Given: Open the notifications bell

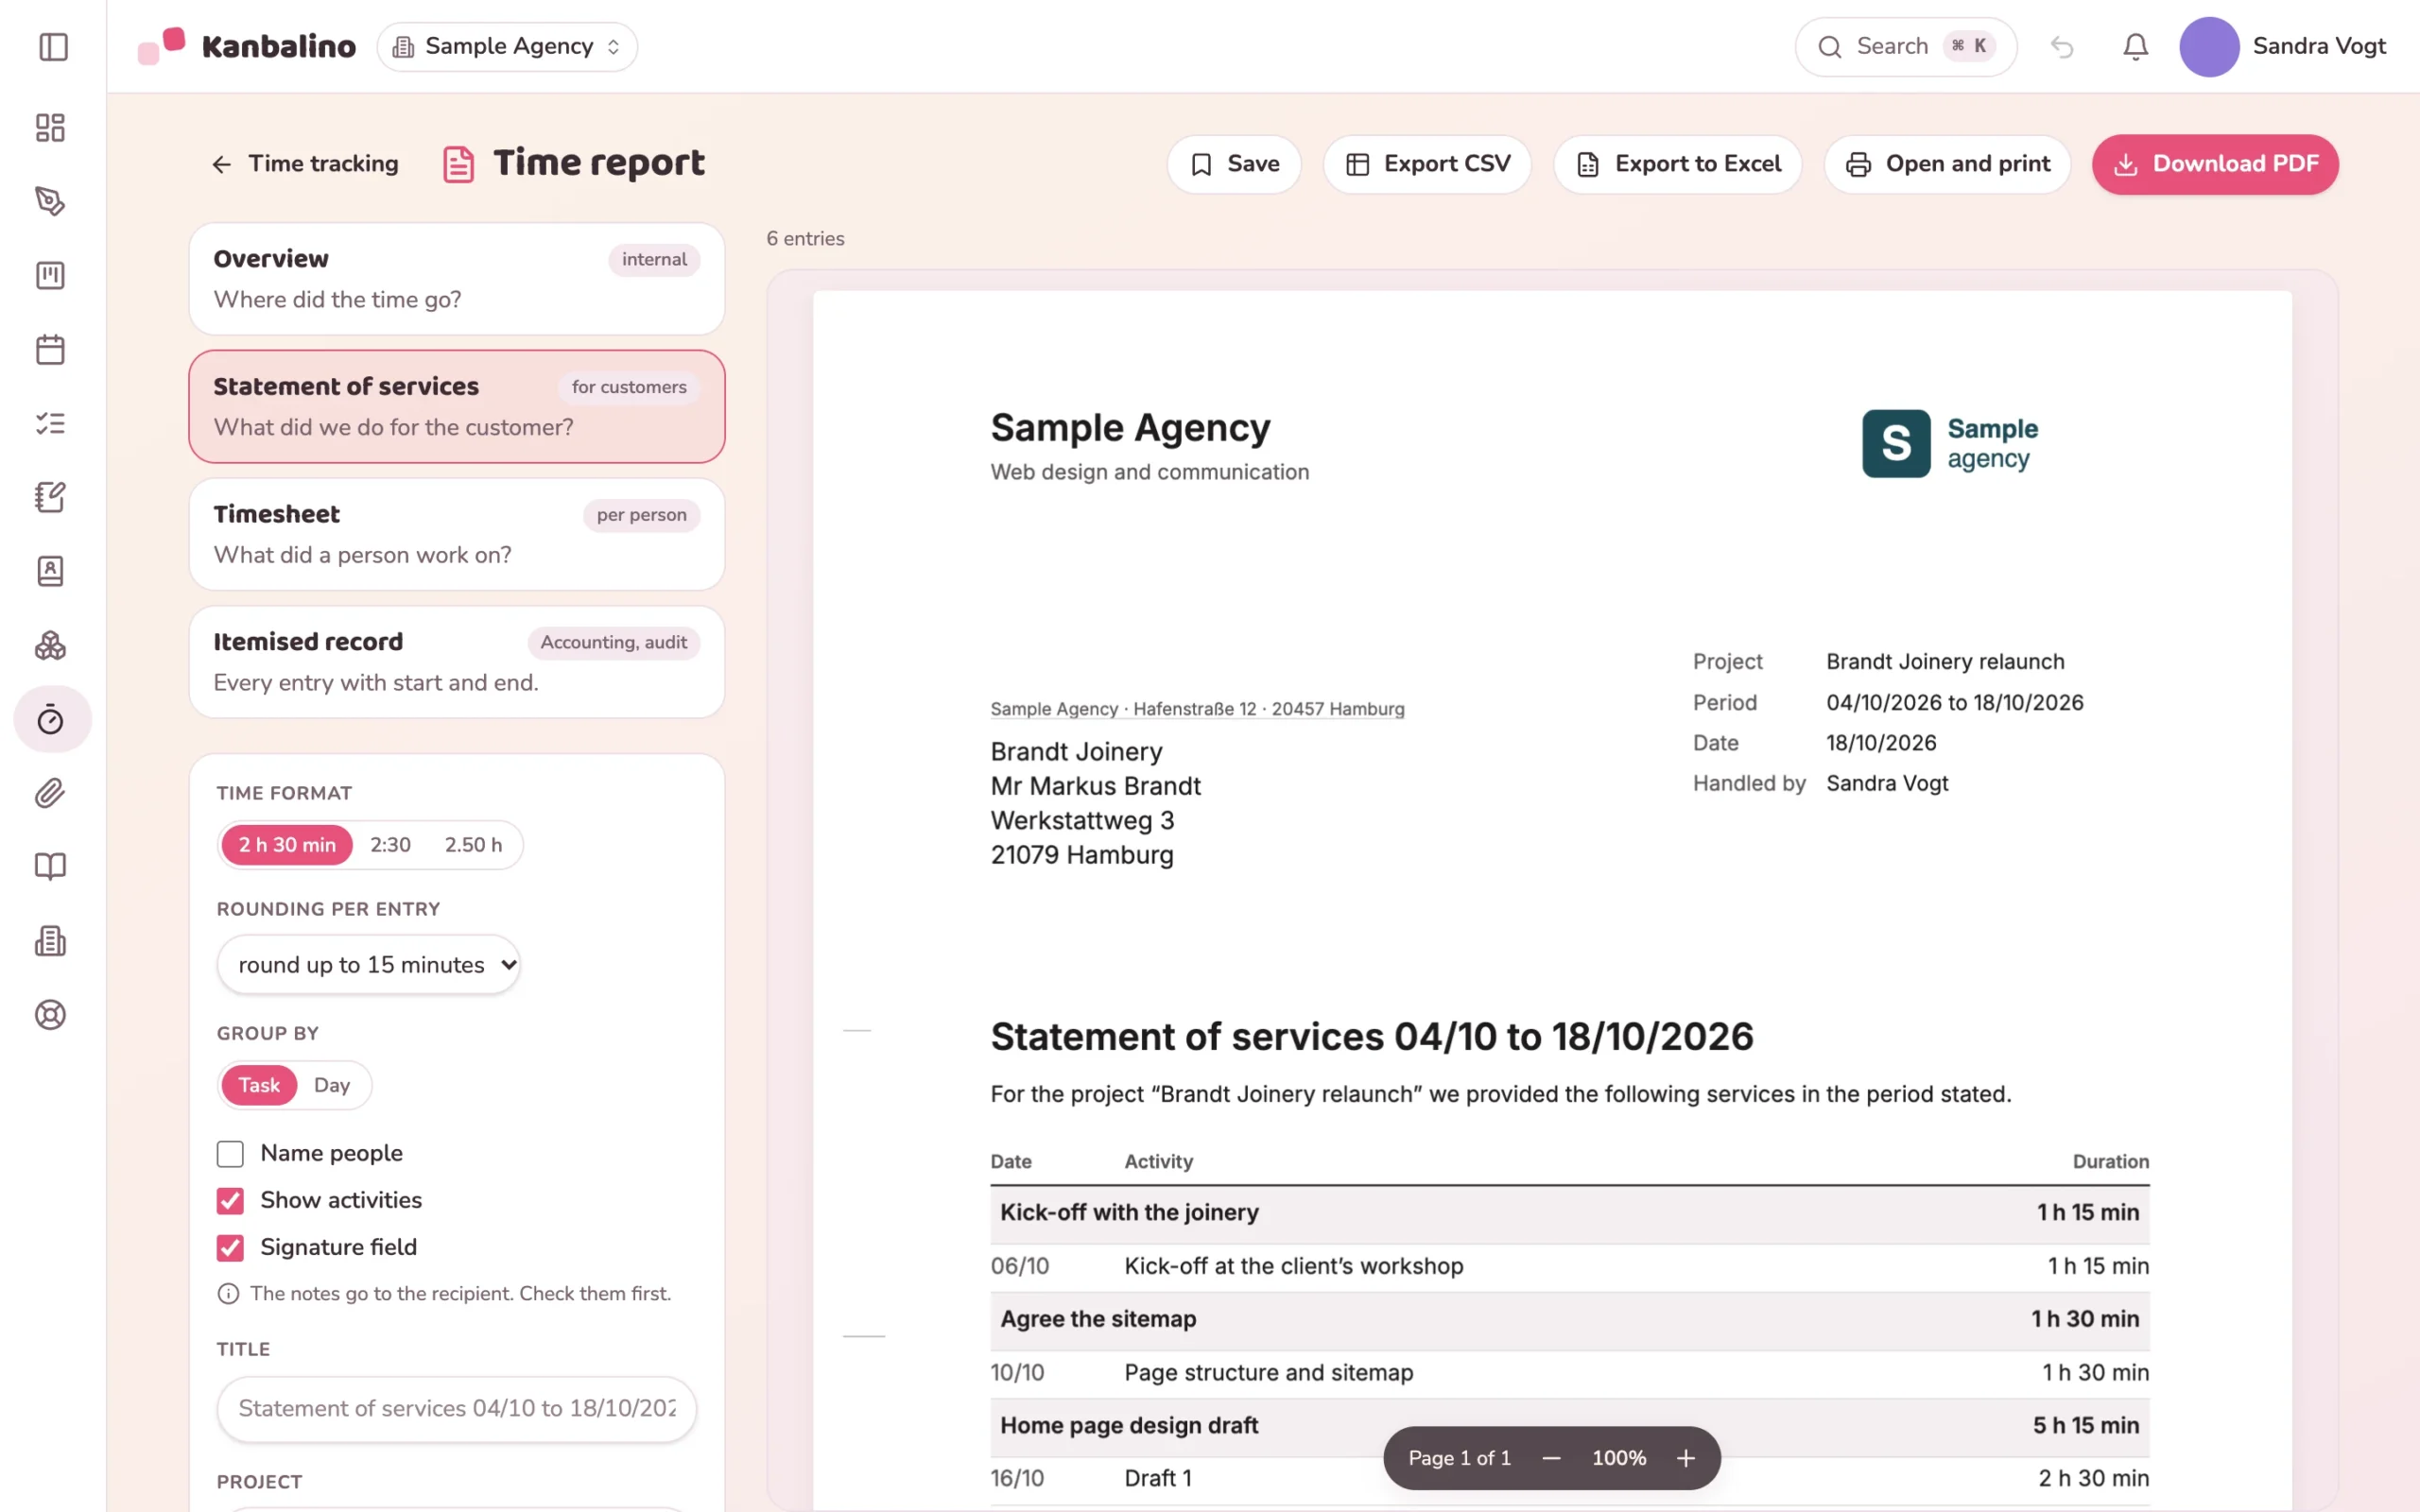Looking at the screenshot, I should (2135, 47).
